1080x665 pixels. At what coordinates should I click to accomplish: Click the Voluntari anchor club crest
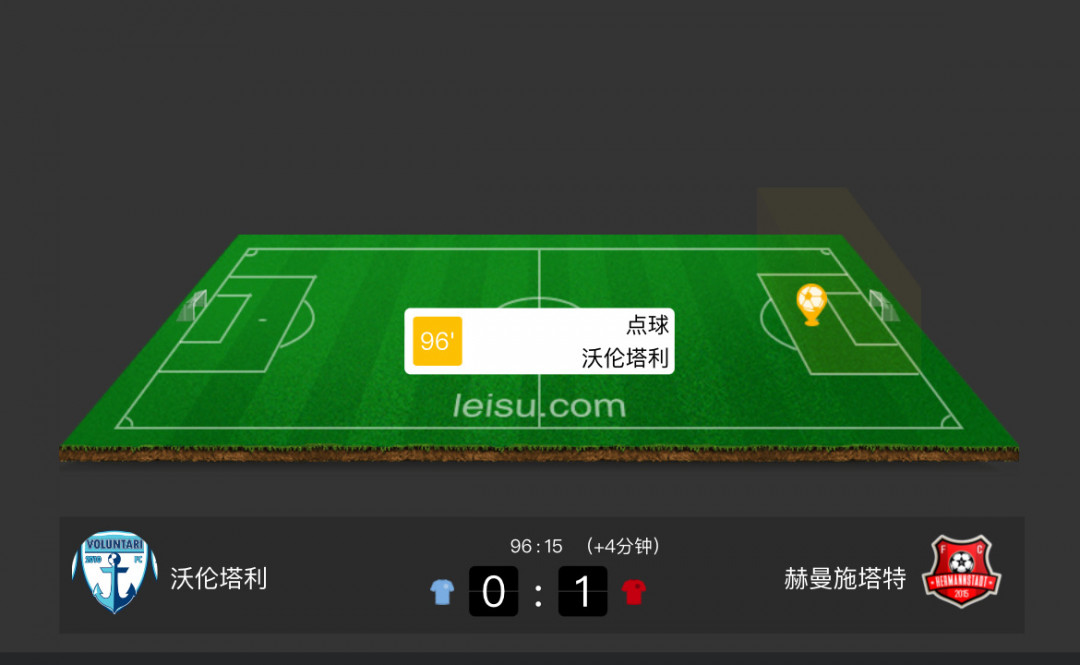pyautogui.click(x=115, y=572)
